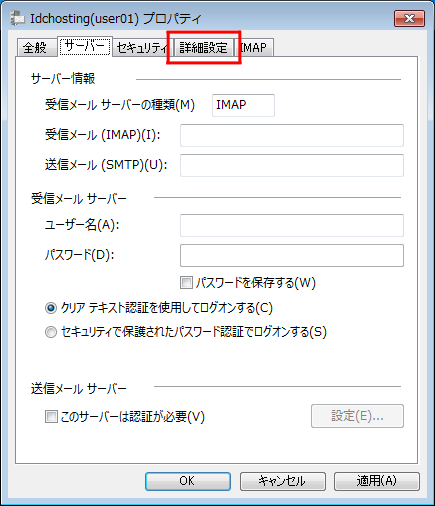Select セキュリティで保護されたパスワード認証 radio option

tap(51, 332)
